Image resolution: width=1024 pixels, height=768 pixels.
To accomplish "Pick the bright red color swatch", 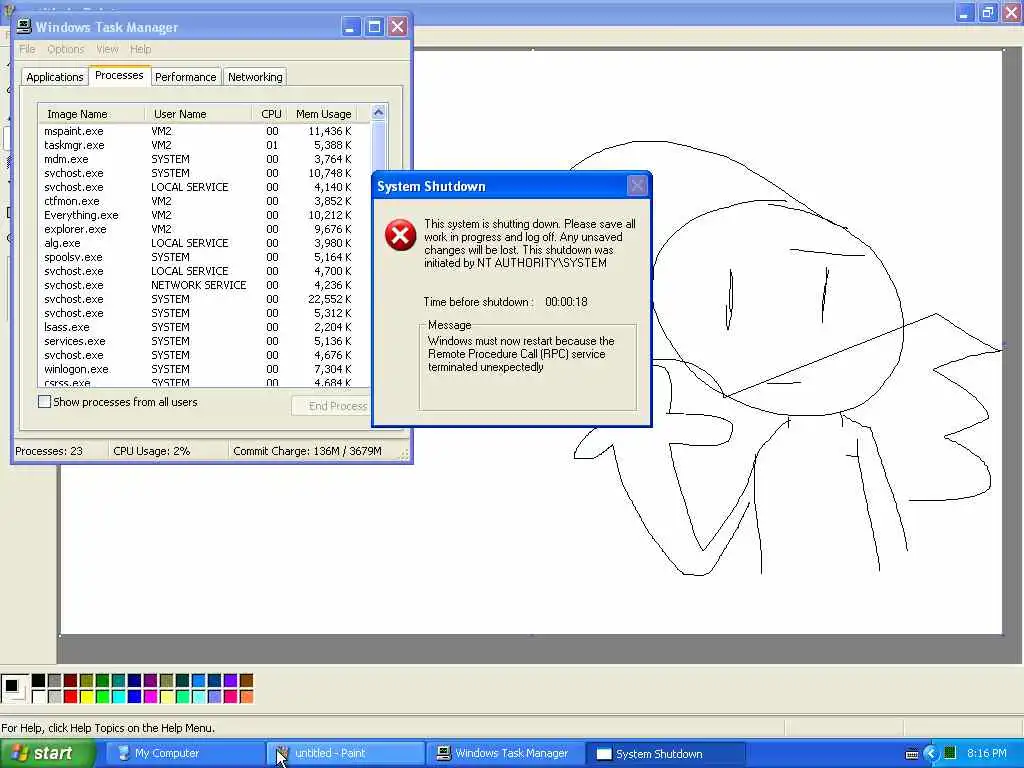I will [x=71, y=696].
